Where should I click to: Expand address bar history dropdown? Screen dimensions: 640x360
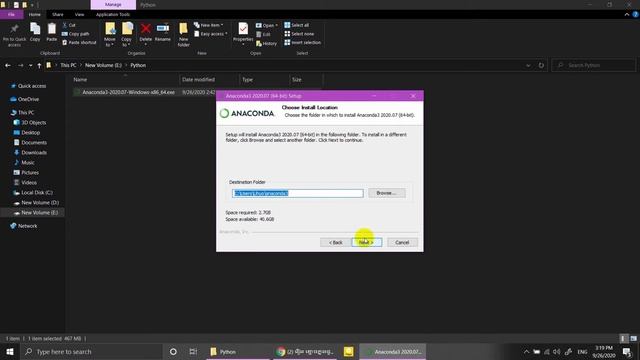[x=528, y=65]
